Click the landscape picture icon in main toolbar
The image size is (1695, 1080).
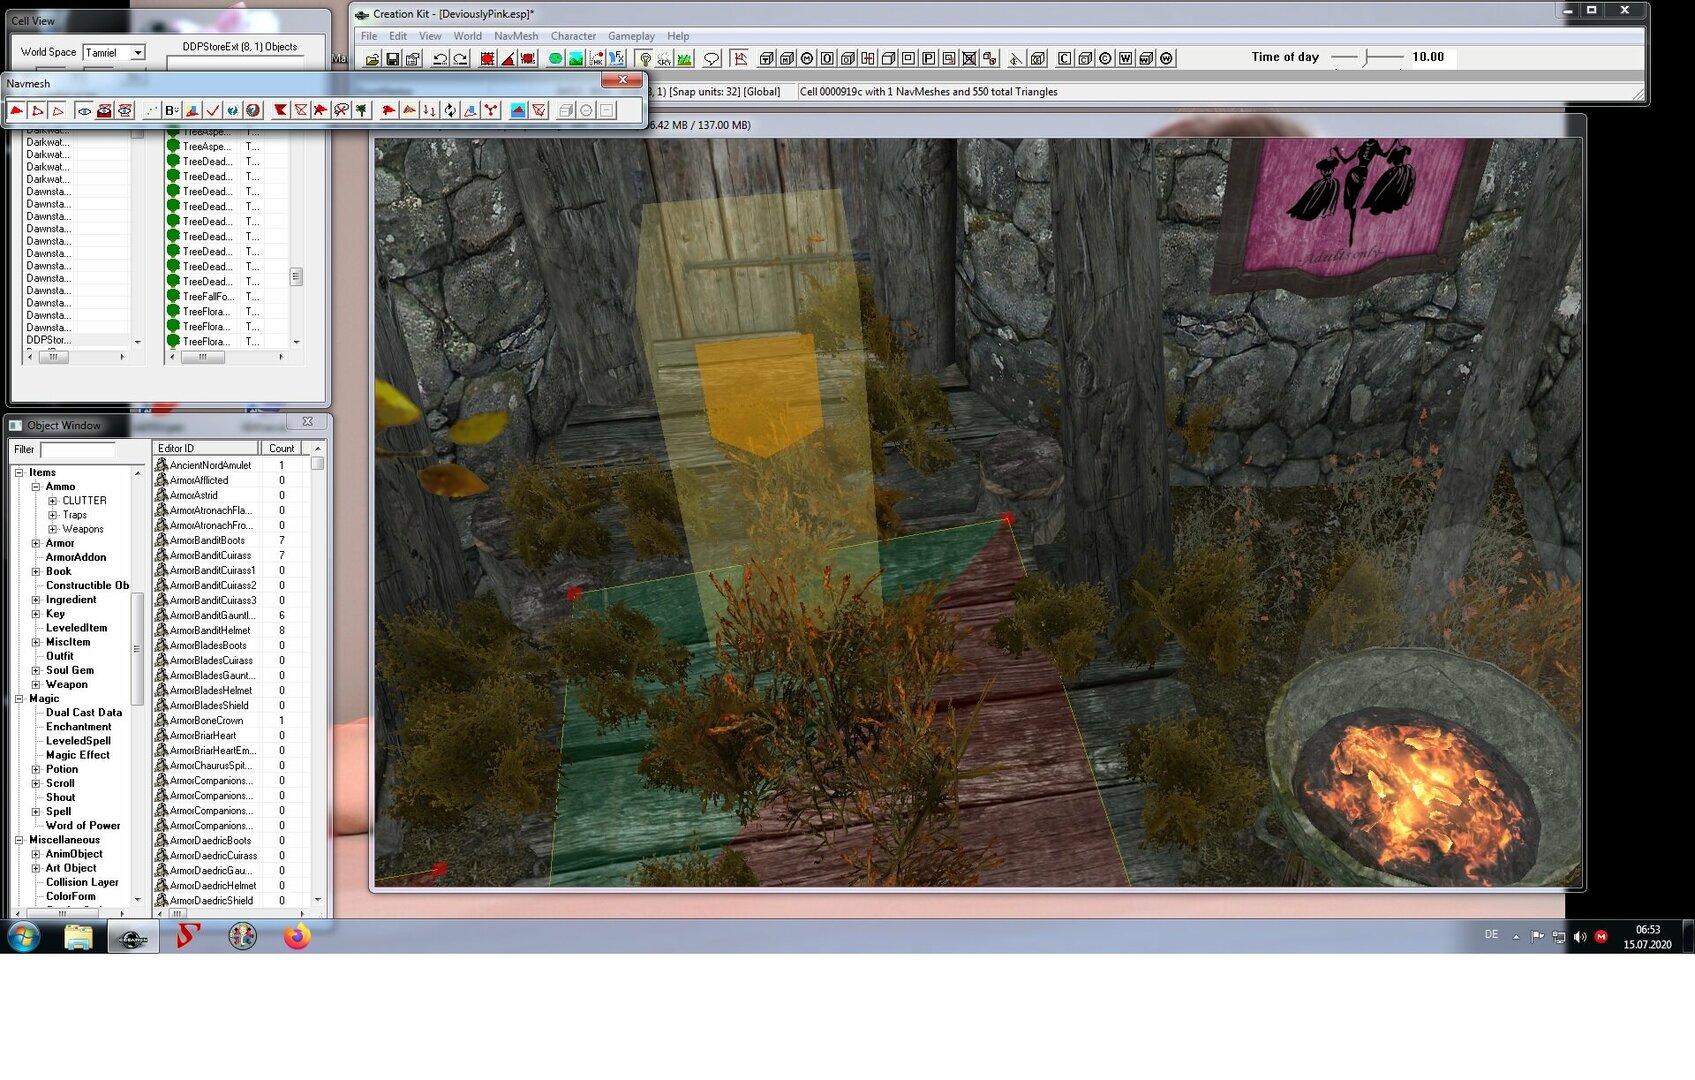point(576,59)
